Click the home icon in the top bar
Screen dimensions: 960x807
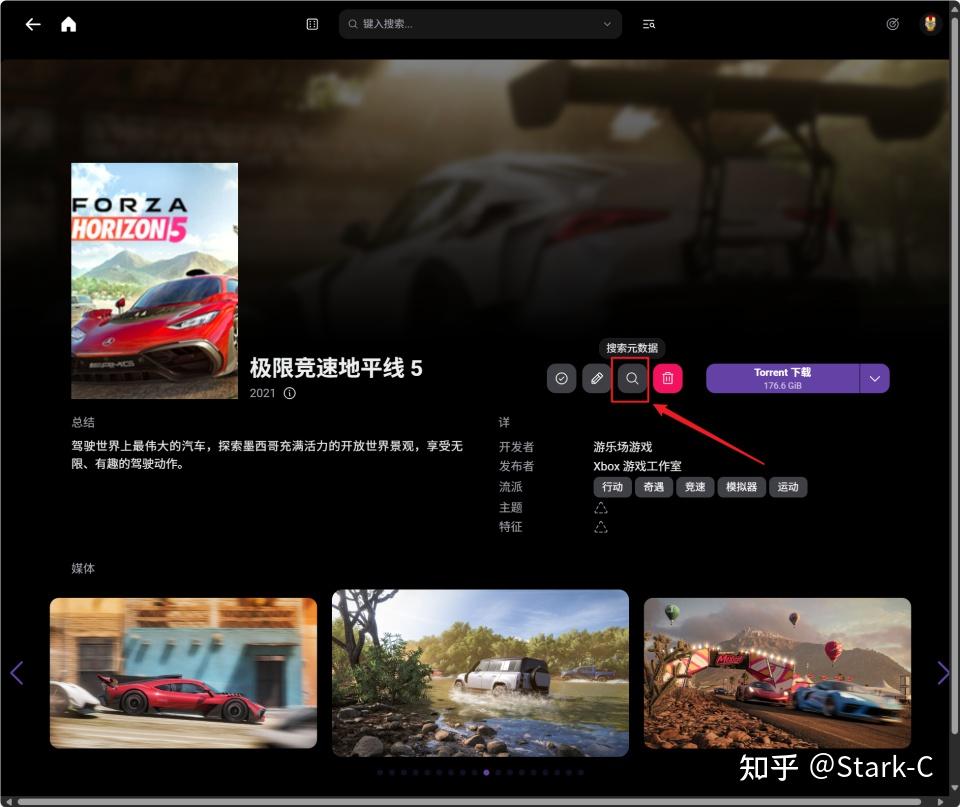[68, 24]
